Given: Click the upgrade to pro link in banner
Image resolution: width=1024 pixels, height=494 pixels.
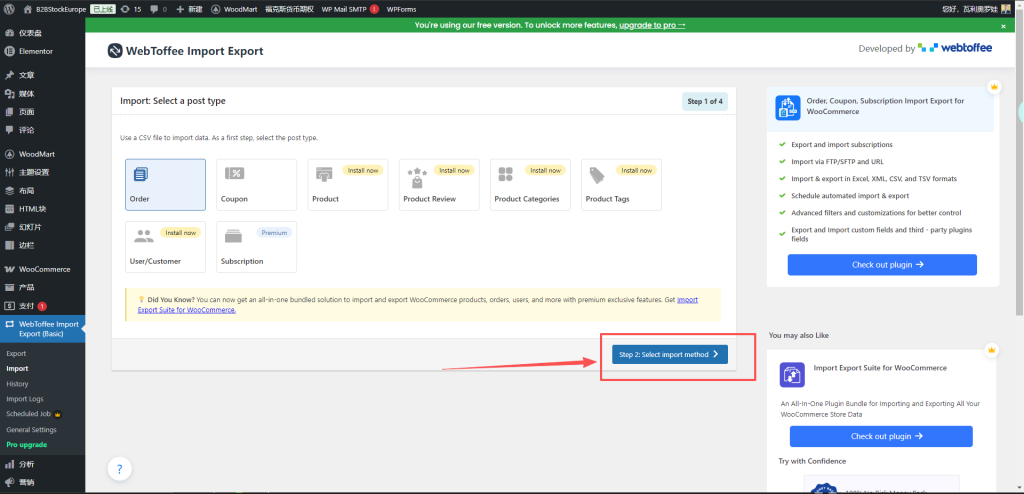Looking at the screenshot, I should coord(652,25).
